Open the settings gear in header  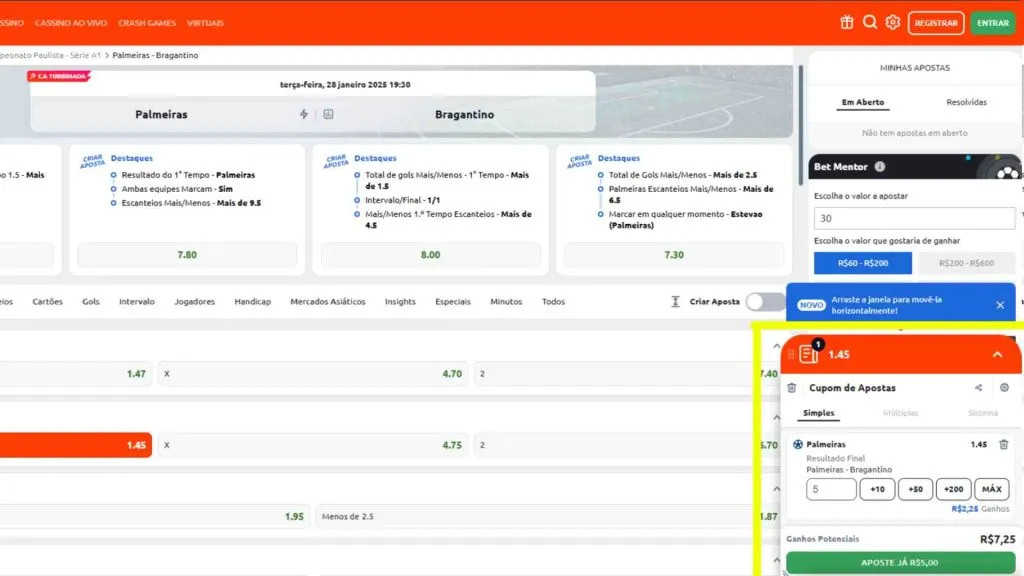coord(893,22)
